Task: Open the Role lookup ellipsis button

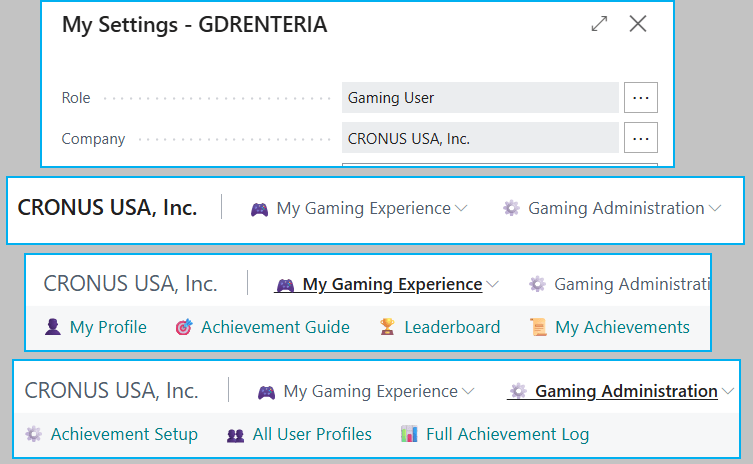Action: click(641, 98)
